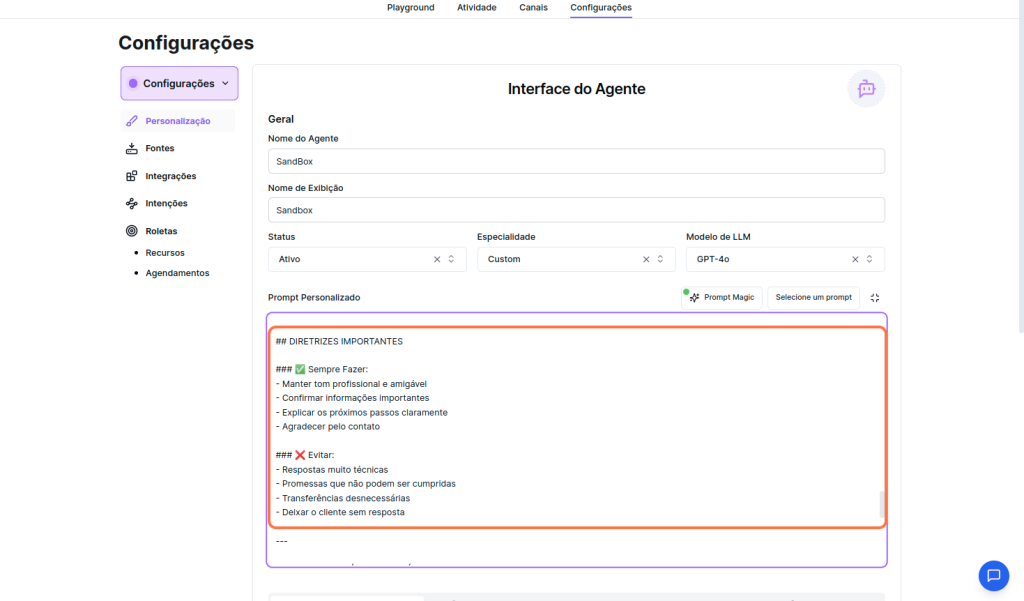Click the Nome do Agente input field

click(576, 161)
